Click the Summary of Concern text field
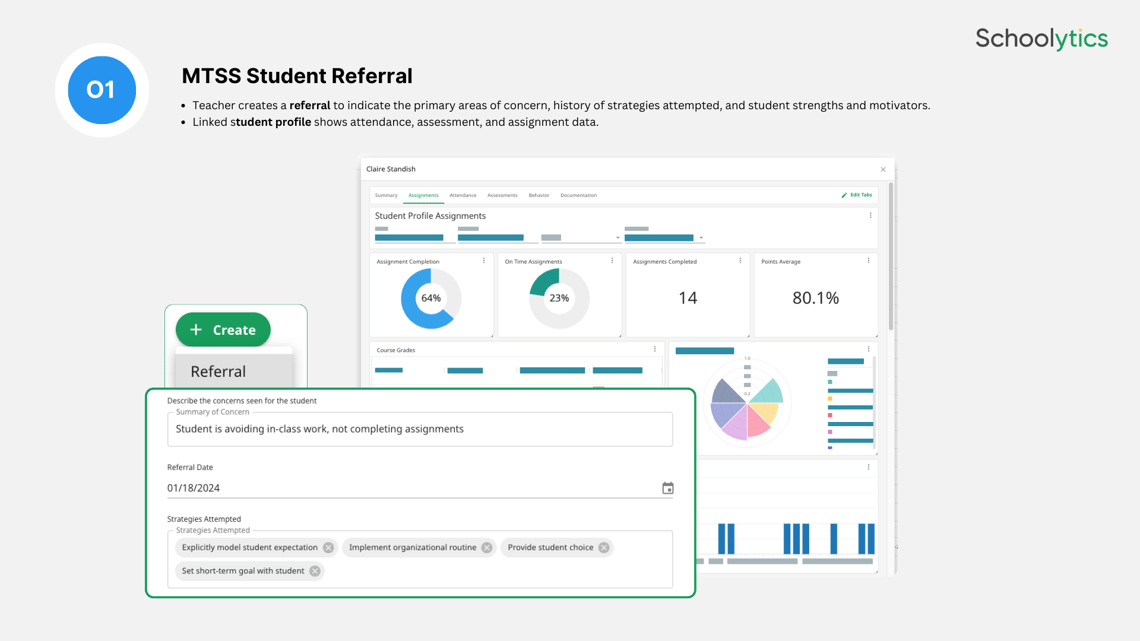Viewport: 1140px width, 641px height. 420,429
